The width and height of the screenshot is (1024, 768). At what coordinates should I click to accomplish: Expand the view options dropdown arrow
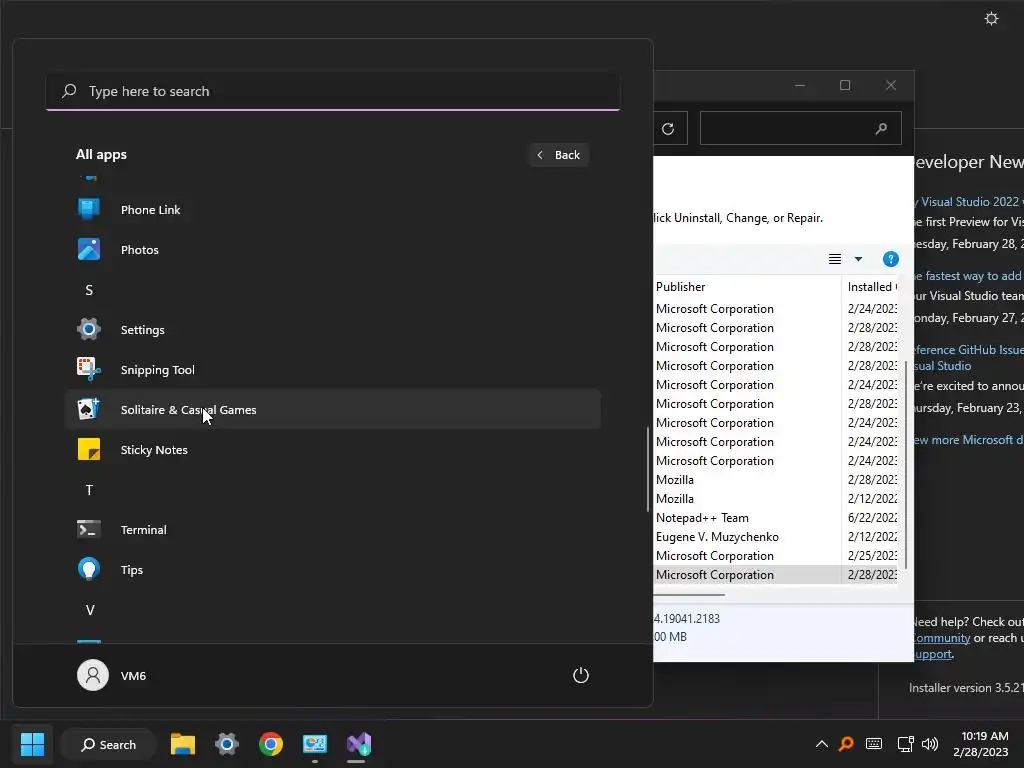click(858, 259)
